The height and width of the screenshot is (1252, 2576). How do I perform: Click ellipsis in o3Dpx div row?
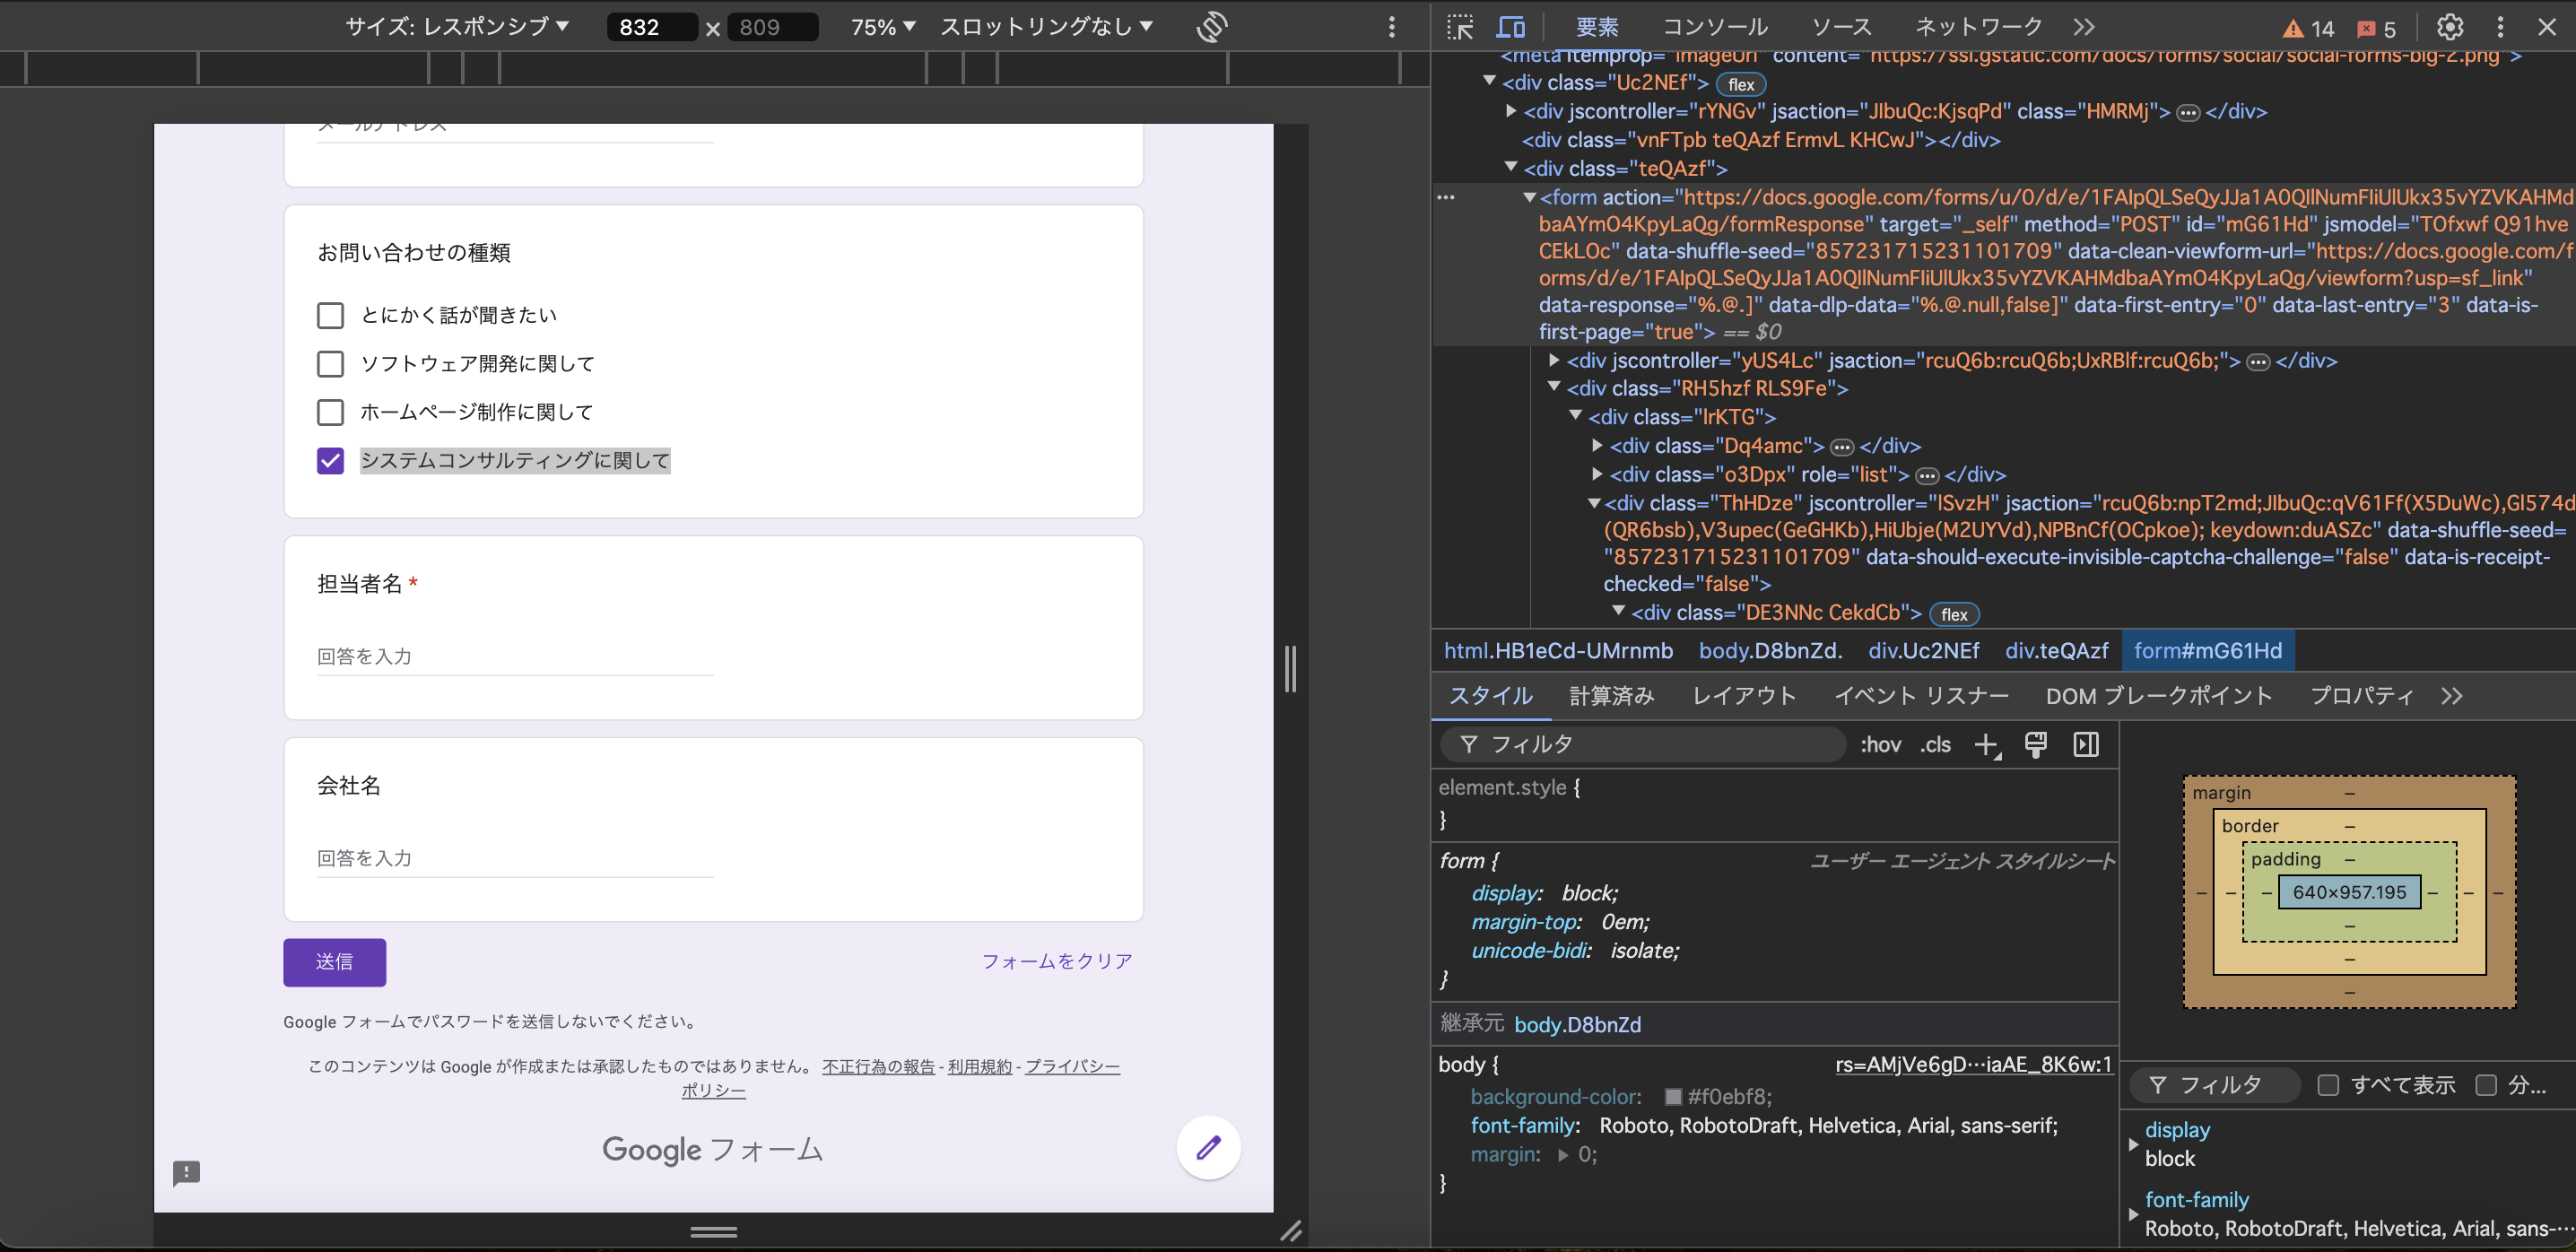pos(1927,476)
